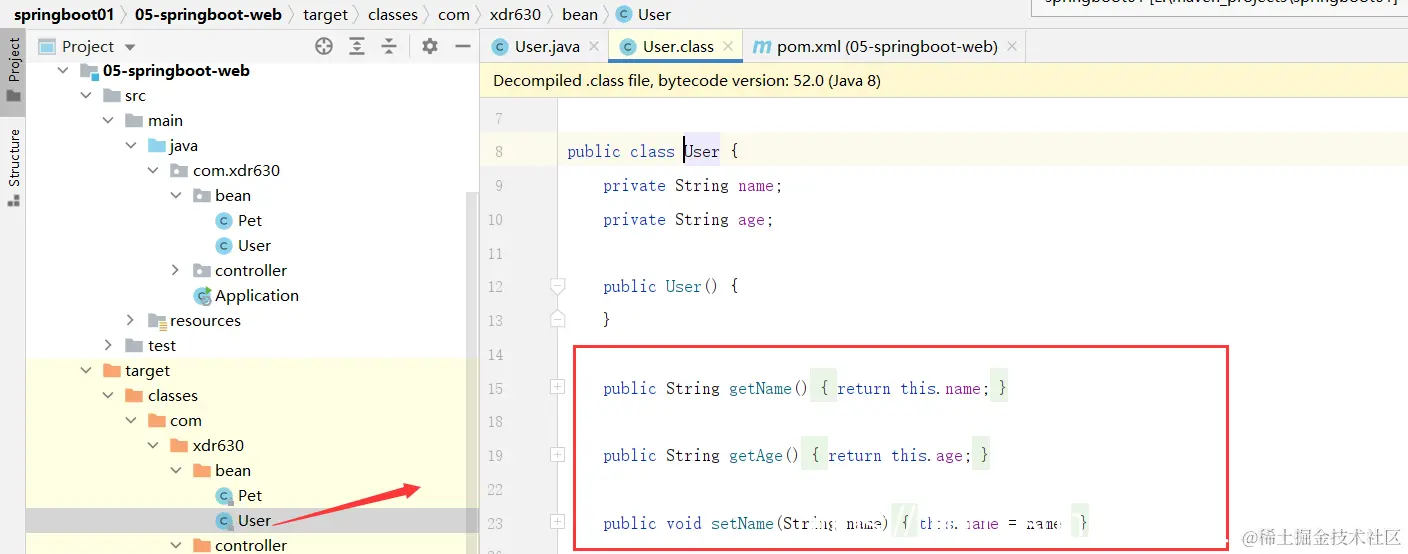Expand the test folder chevron
This screenshot has width=1408, height=554.
[108, 346]
